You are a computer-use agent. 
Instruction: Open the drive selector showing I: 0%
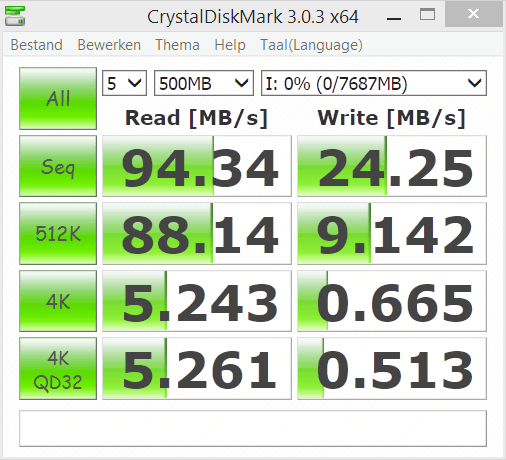tap(374, 83)
